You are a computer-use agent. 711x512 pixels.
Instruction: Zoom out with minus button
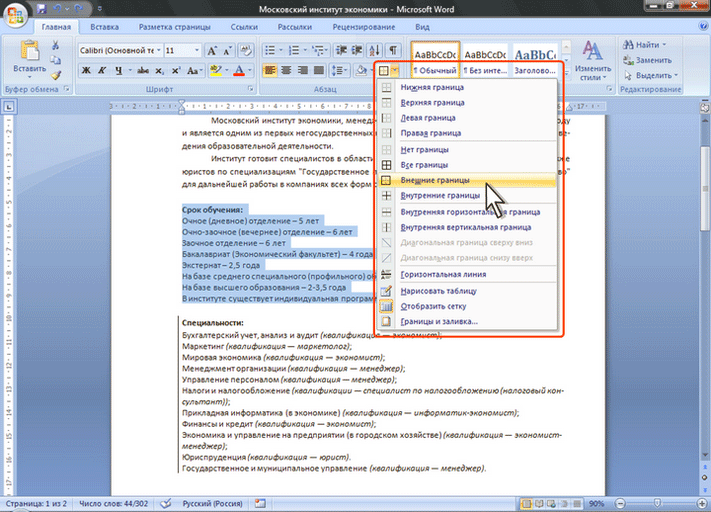click(x=620, y=503)
